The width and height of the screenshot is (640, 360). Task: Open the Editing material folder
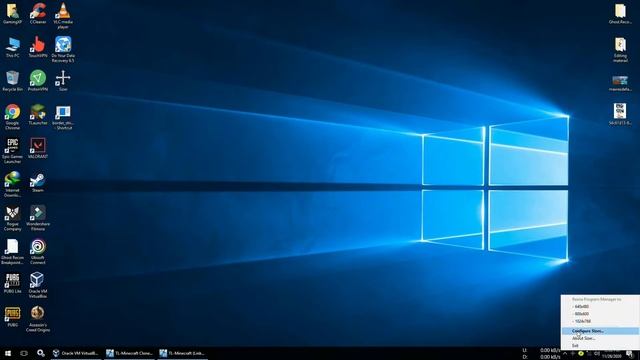click(x=620, y=49)
